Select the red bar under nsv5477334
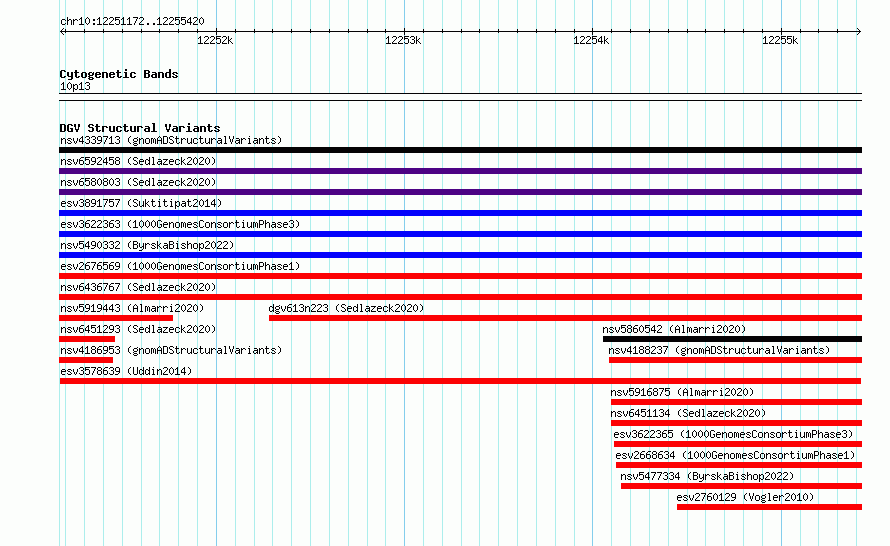The width and height of the screenshot is (890, 546). 741,486
